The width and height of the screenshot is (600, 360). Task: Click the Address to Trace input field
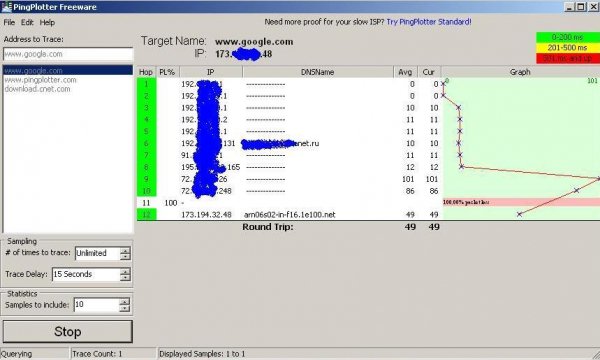(68, 54)
